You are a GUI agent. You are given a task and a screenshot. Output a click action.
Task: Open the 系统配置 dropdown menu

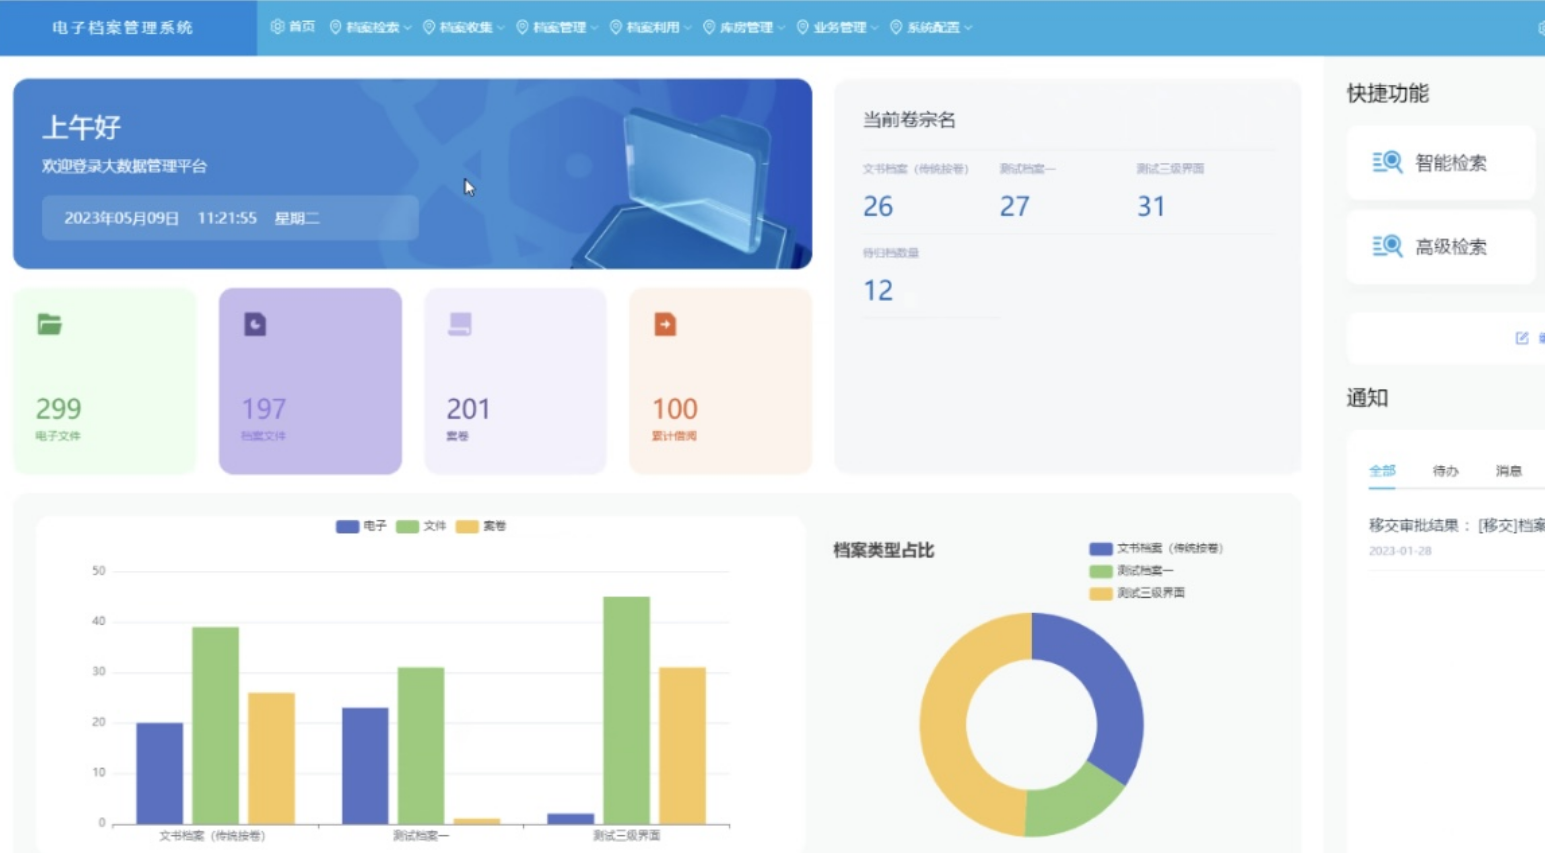click(931, 27)
